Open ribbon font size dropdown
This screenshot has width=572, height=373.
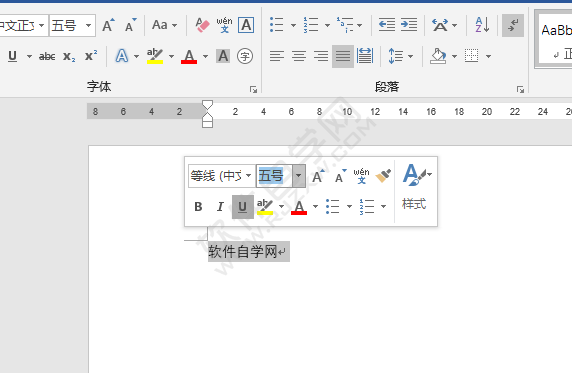click(x=88, y=26)
